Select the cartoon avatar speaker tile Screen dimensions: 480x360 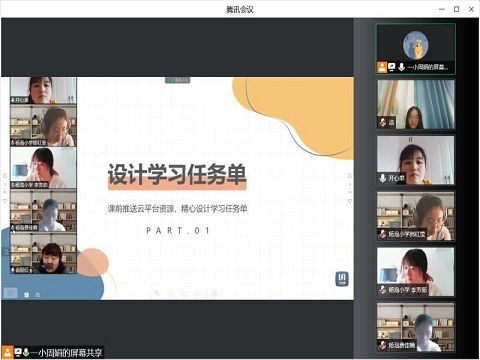click(416, 49)
